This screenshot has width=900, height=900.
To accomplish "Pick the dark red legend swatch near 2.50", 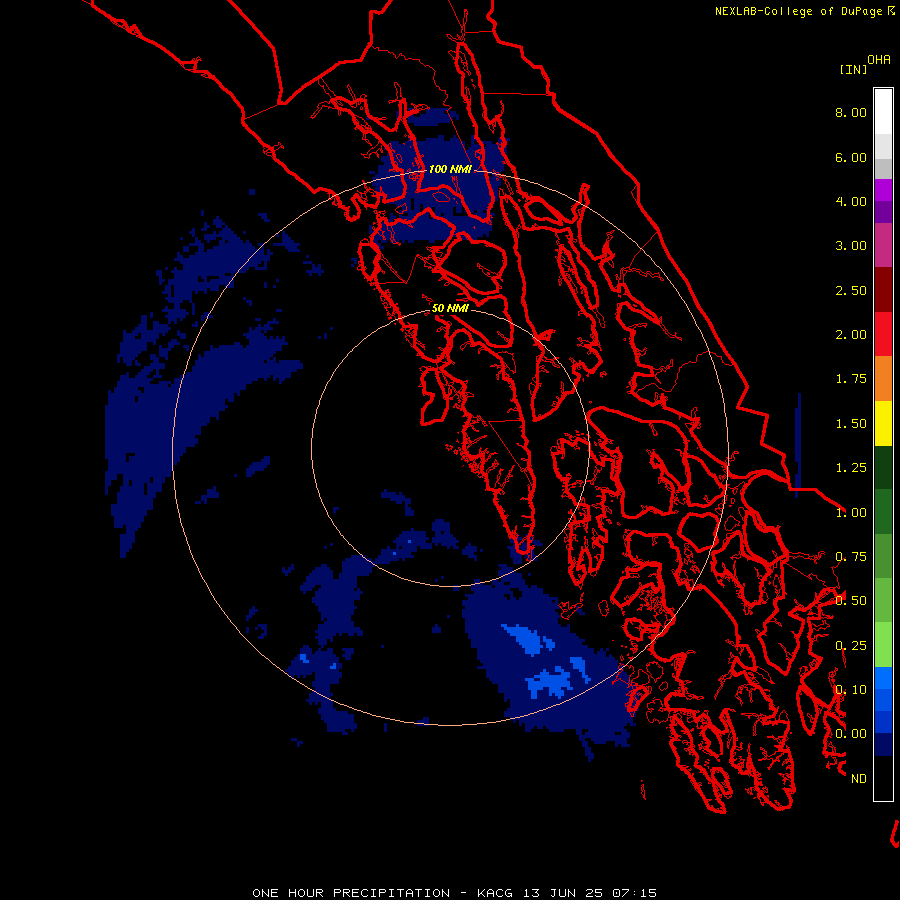I will point(883,290).
